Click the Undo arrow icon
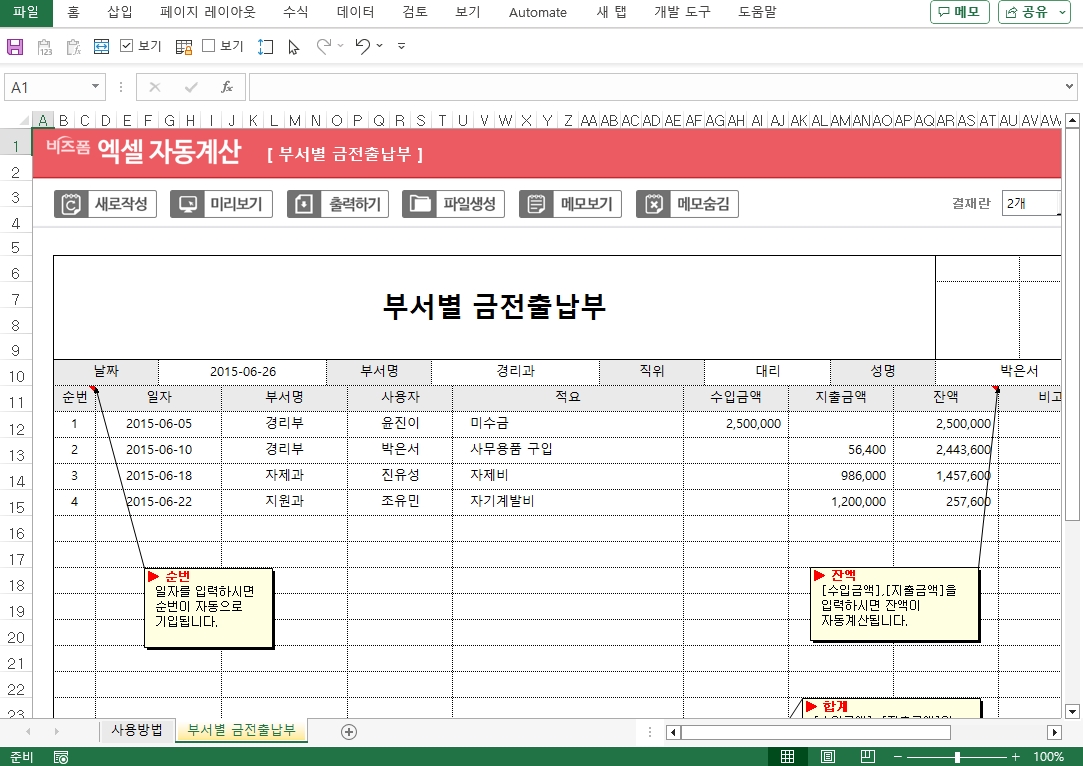Viewport: 1083px width, 766px height. tap(363, 47)
